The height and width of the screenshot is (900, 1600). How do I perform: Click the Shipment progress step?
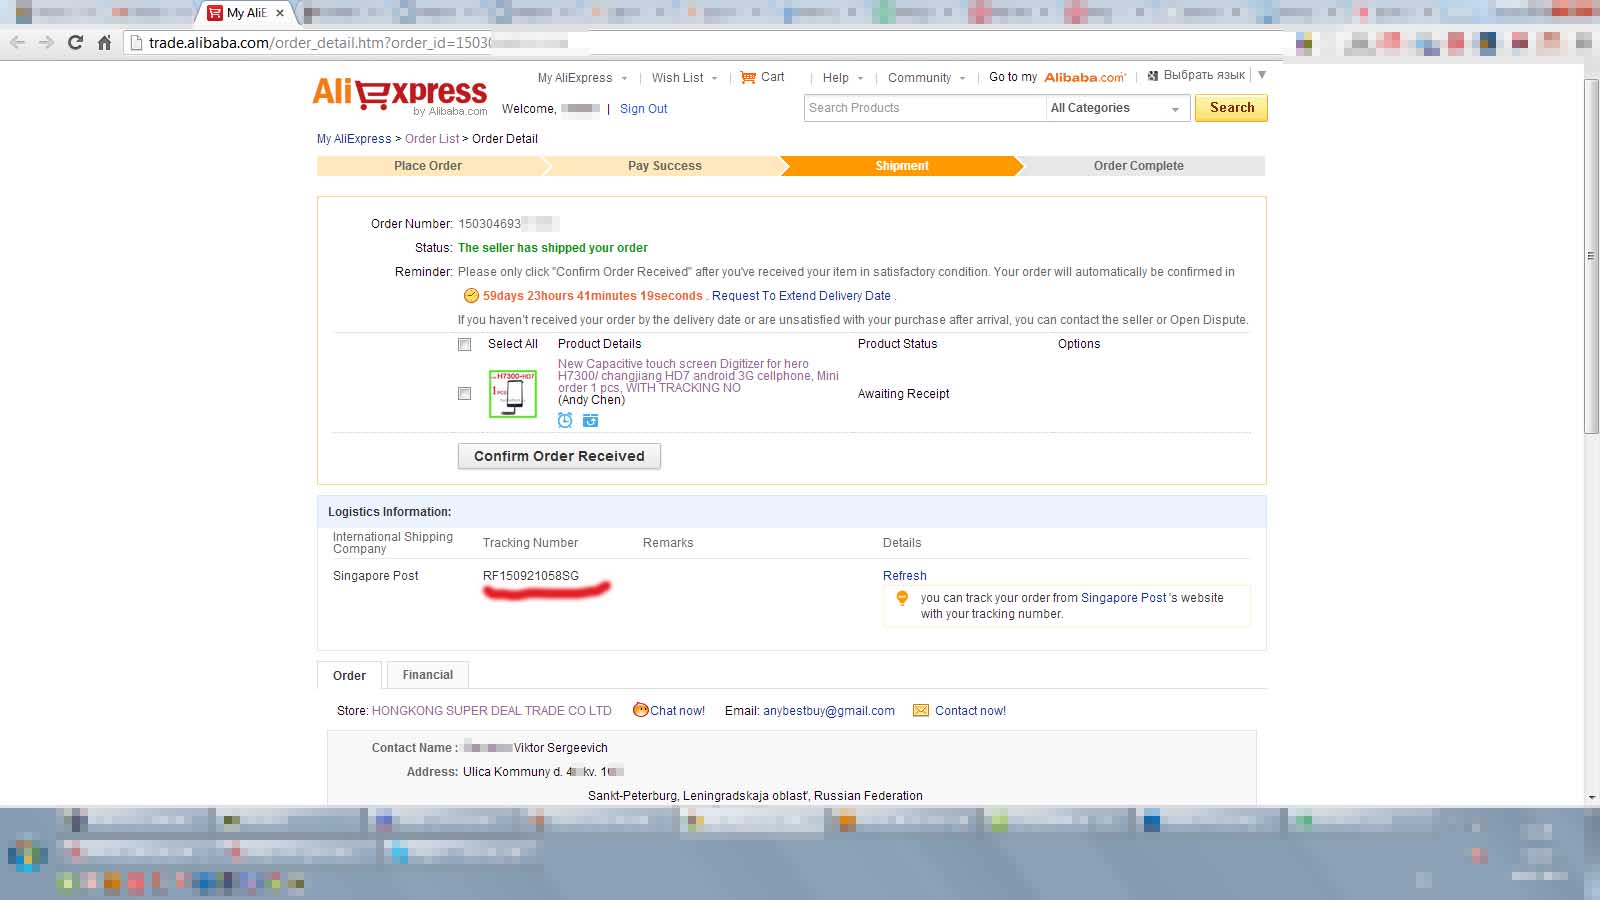click(902, 166)
